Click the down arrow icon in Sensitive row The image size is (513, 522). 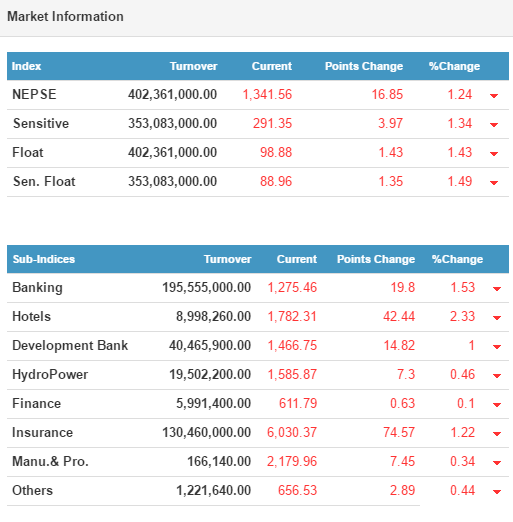tap(494, 125)
